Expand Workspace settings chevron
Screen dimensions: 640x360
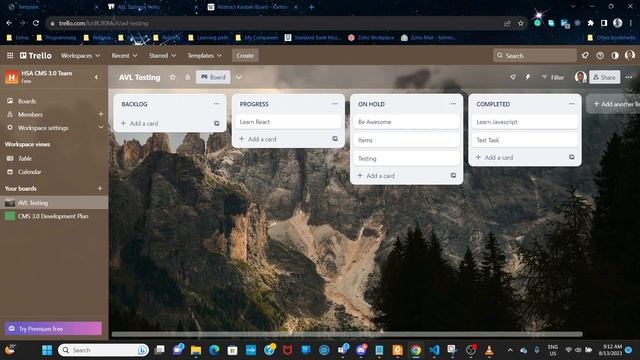point(100,127)
